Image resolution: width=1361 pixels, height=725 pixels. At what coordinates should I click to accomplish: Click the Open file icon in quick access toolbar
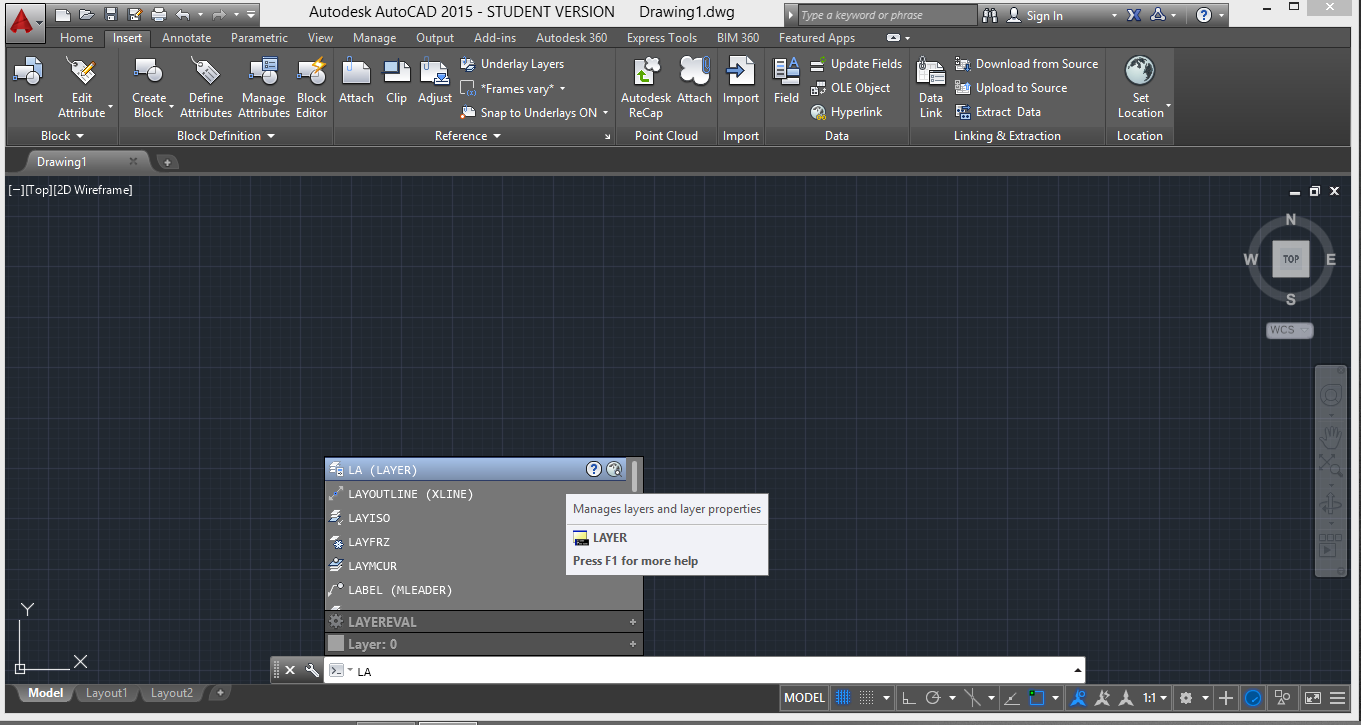(x=87, y=14)
